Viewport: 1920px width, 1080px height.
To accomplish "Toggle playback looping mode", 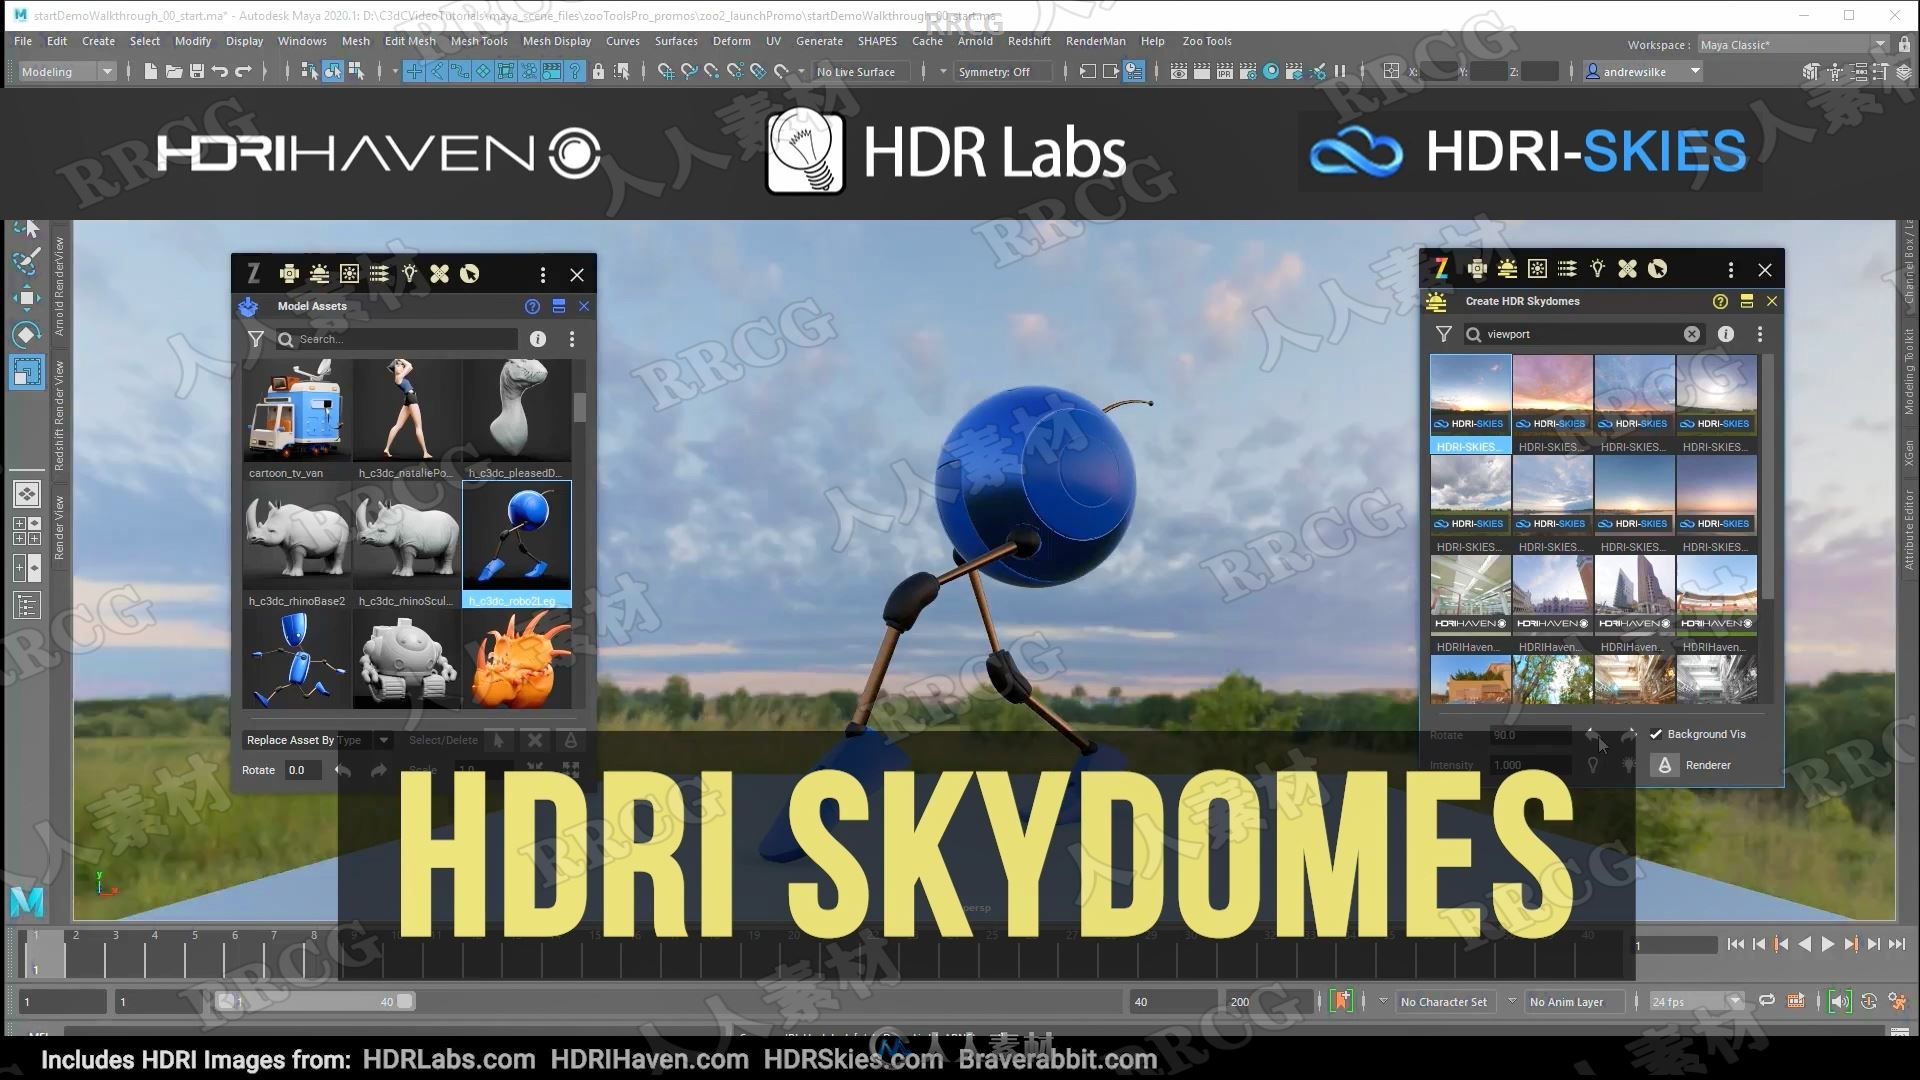I will [x=1767, y=1001].
